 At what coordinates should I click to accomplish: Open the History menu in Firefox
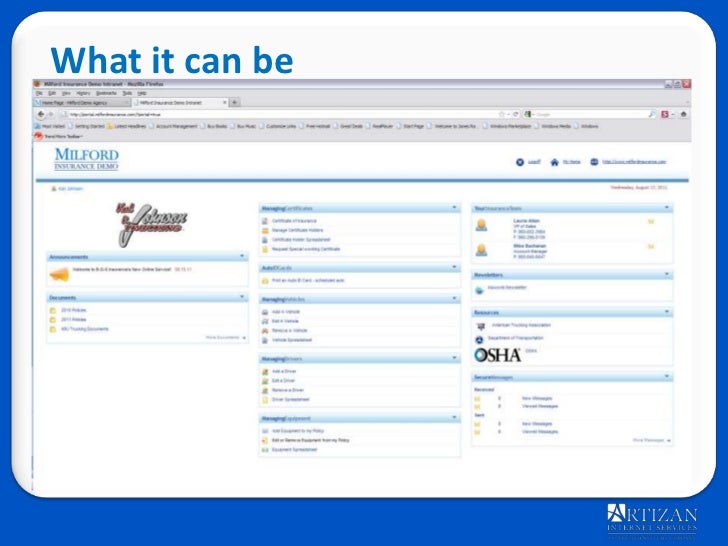83,93
